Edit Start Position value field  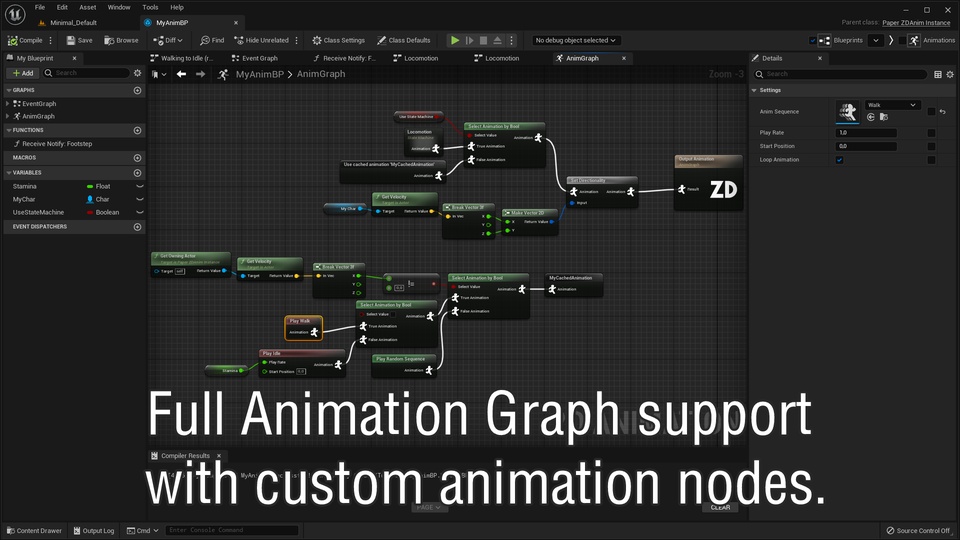866,146
